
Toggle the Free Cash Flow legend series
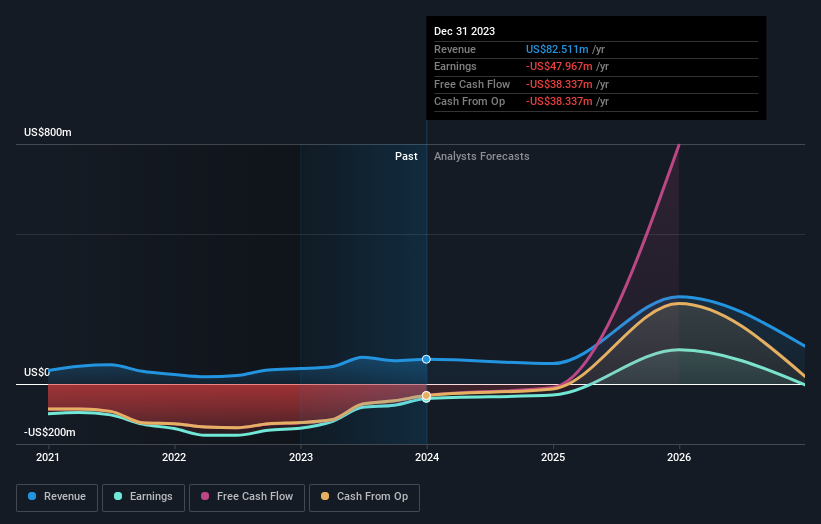[247, 497]
